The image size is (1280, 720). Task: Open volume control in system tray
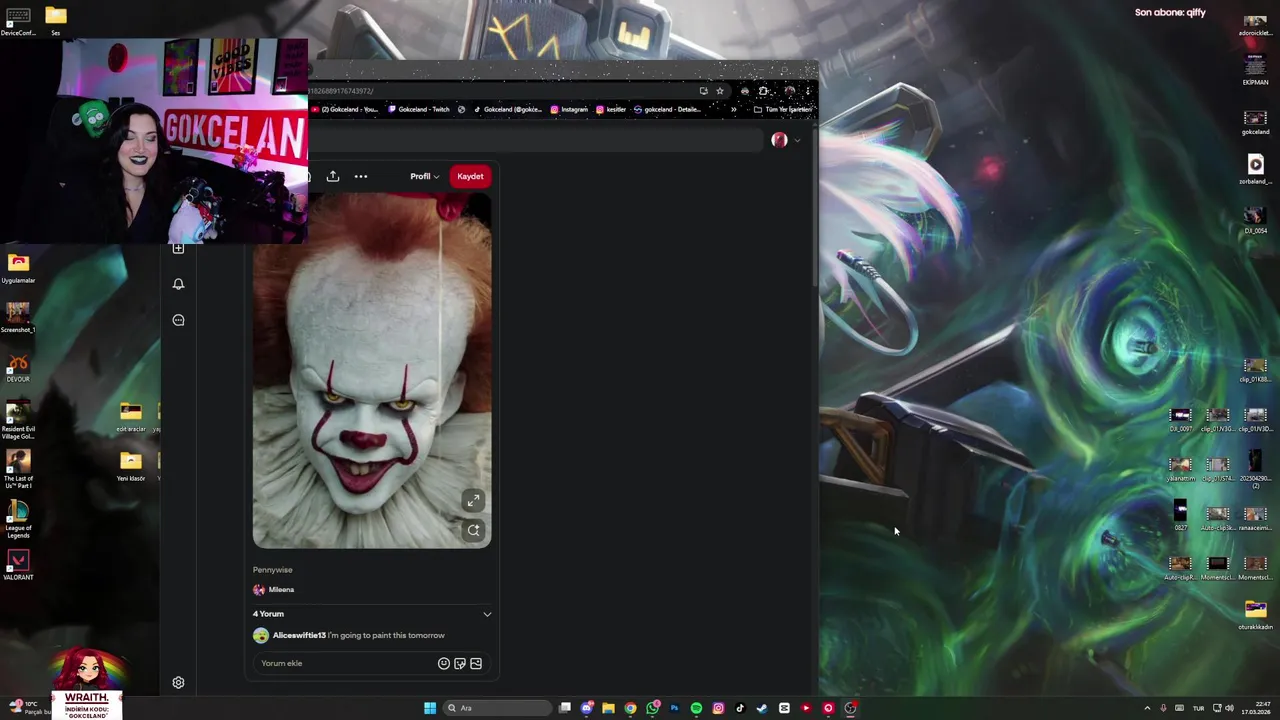point(1229,708)
